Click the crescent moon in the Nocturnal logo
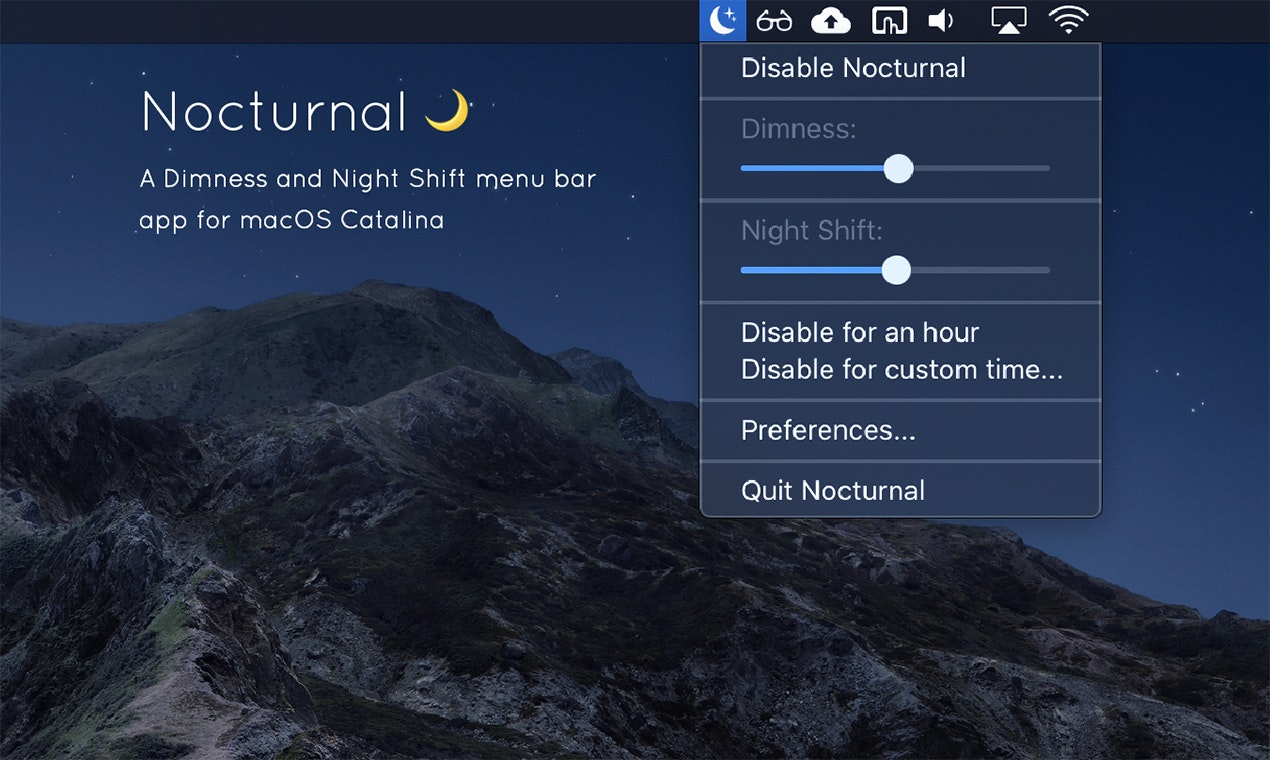Viewport: 1270px width, 760px height. pos(449,110)
